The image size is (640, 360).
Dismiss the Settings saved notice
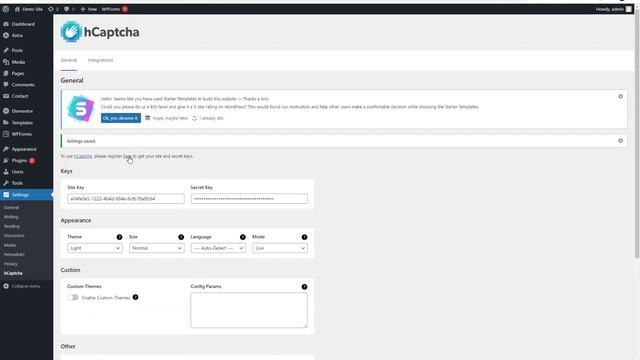(x=620, y=141)
